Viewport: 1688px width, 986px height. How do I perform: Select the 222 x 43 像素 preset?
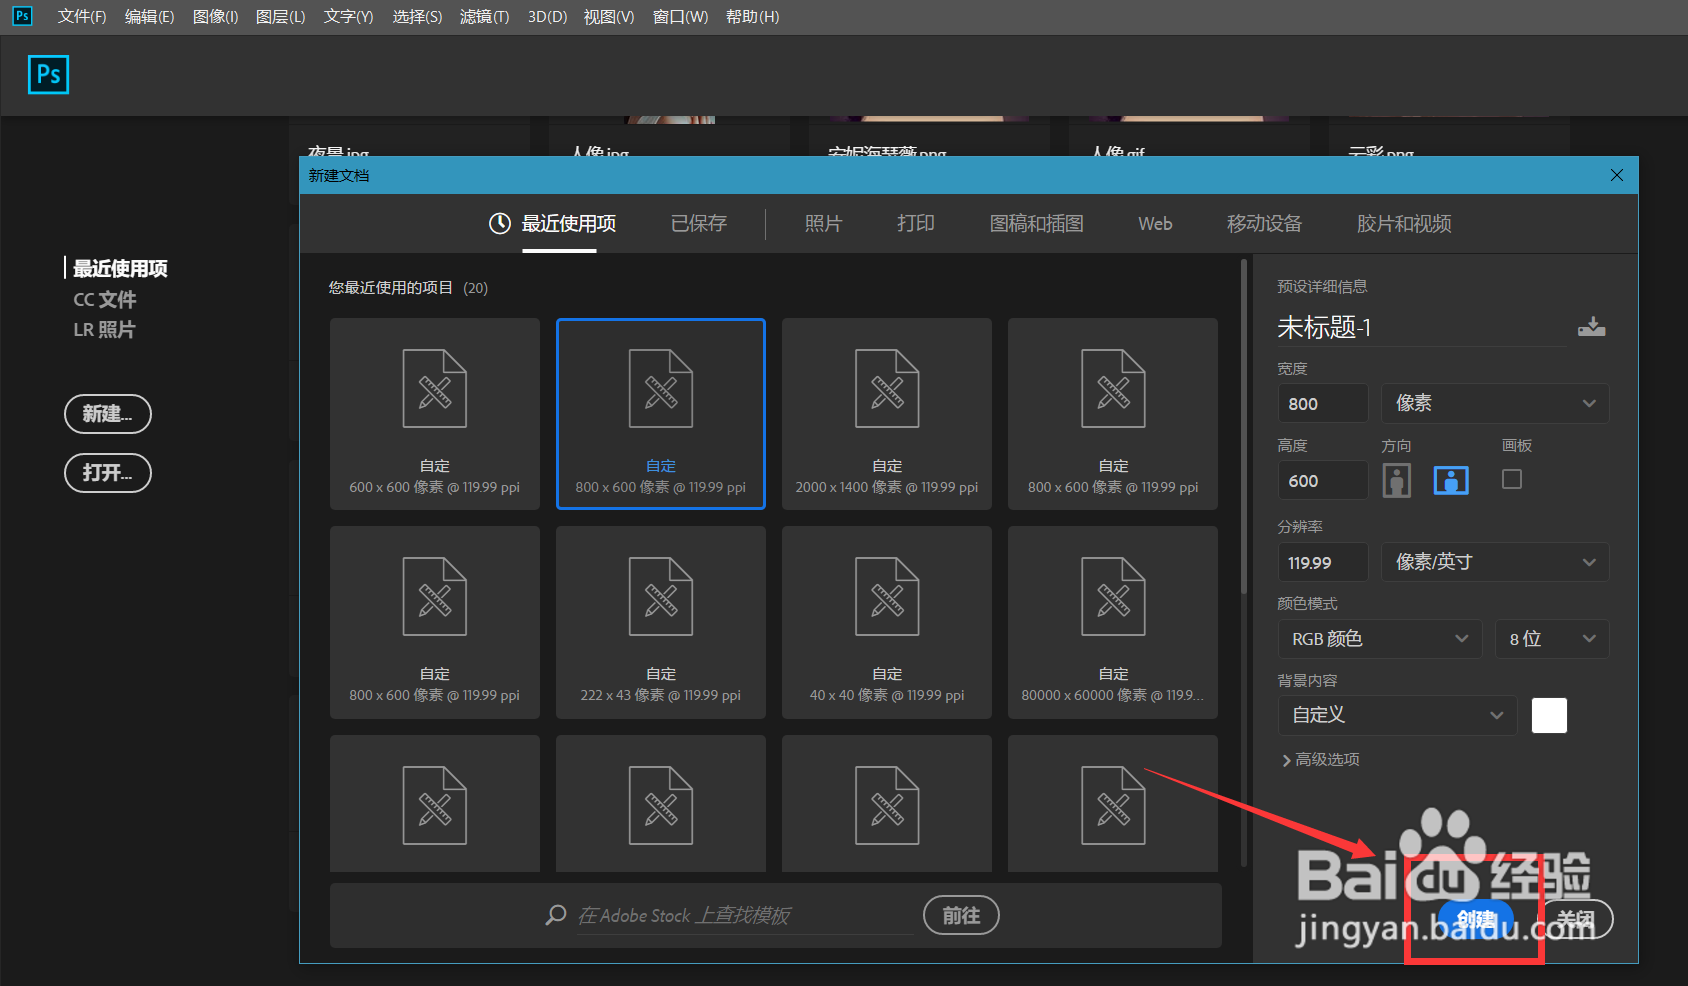click(661, 622)
